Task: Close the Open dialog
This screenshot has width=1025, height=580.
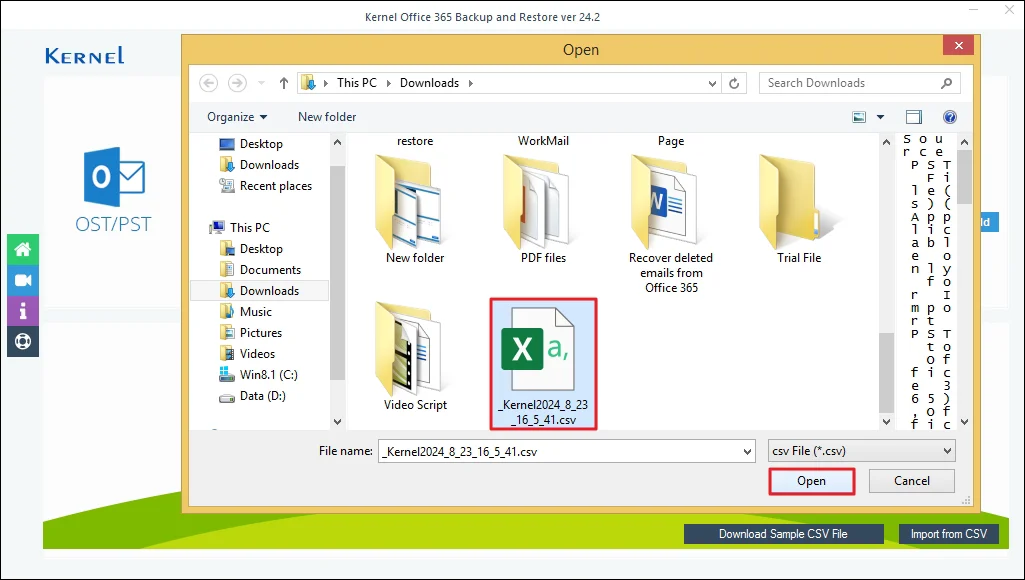Action: click(958, 45)
